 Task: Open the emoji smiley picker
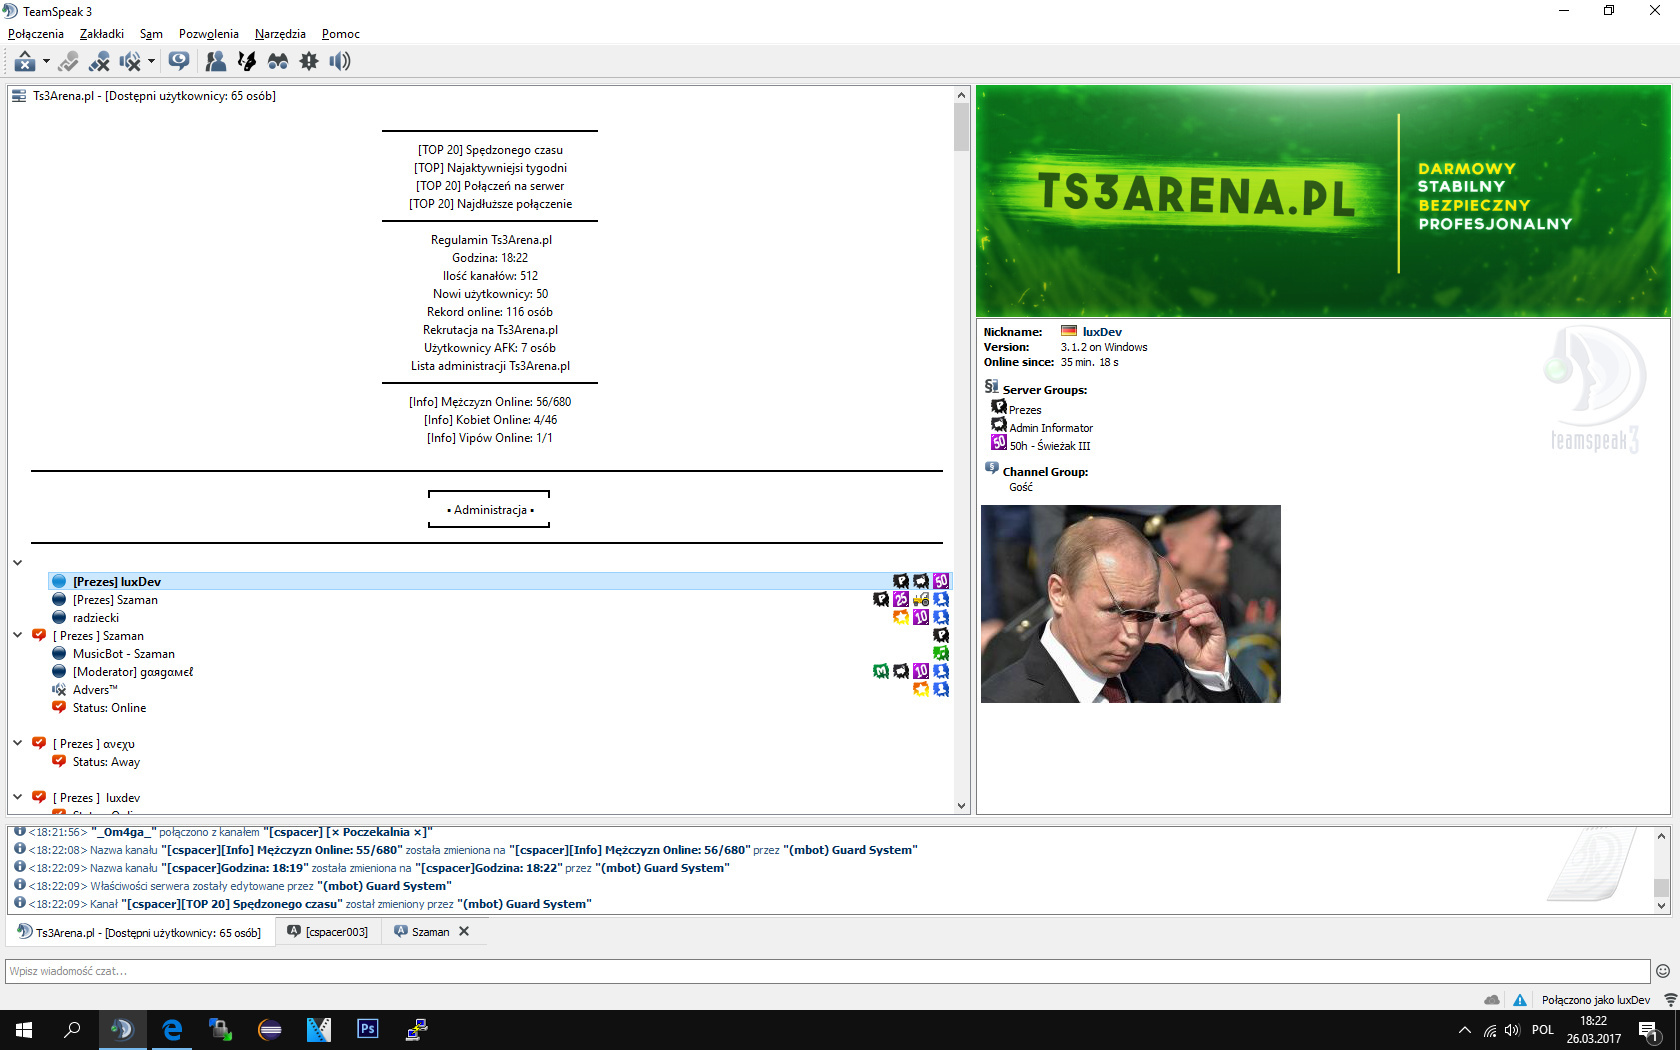1663,971
